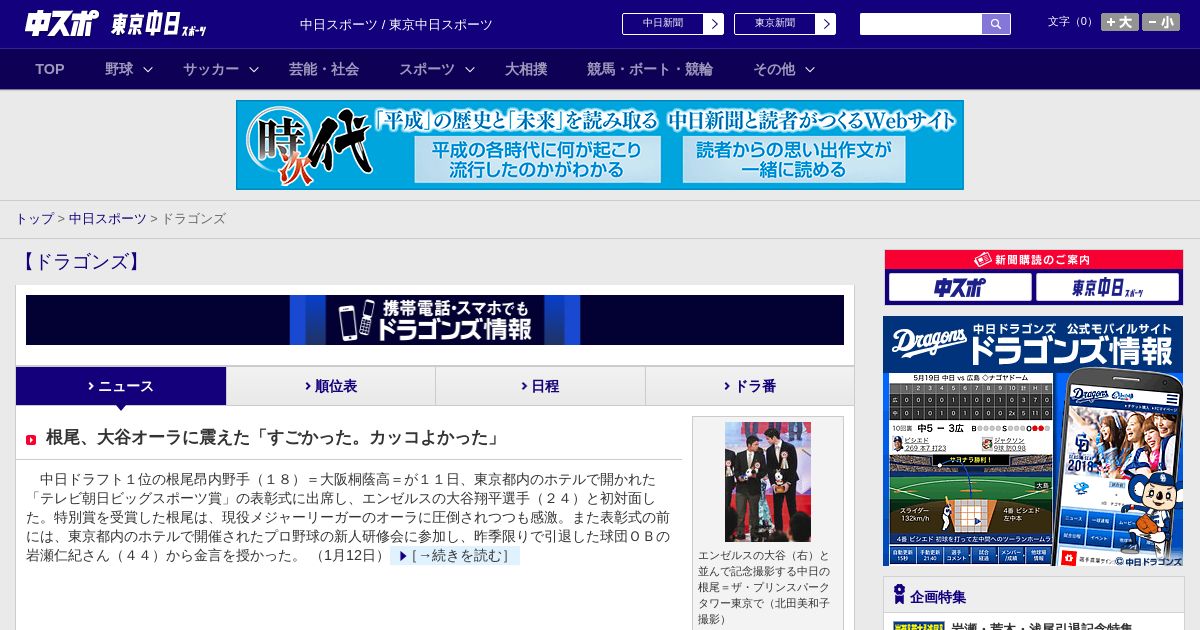Open the 読者からの思い出作文 banner box

794,160
